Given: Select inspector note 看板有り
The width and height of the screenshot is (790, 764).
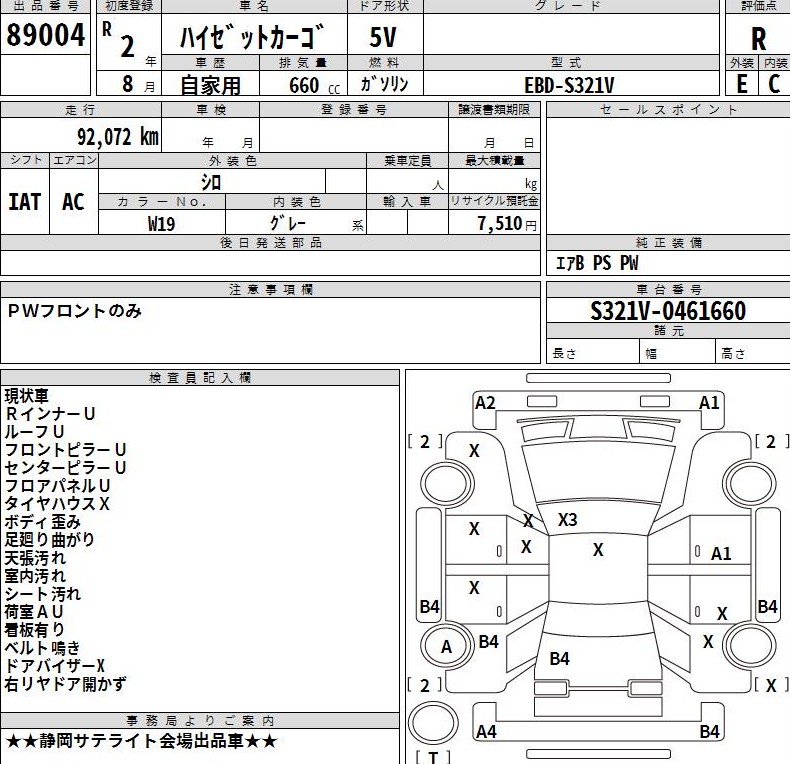Looking at the screenshot, I should pos(34,630).
